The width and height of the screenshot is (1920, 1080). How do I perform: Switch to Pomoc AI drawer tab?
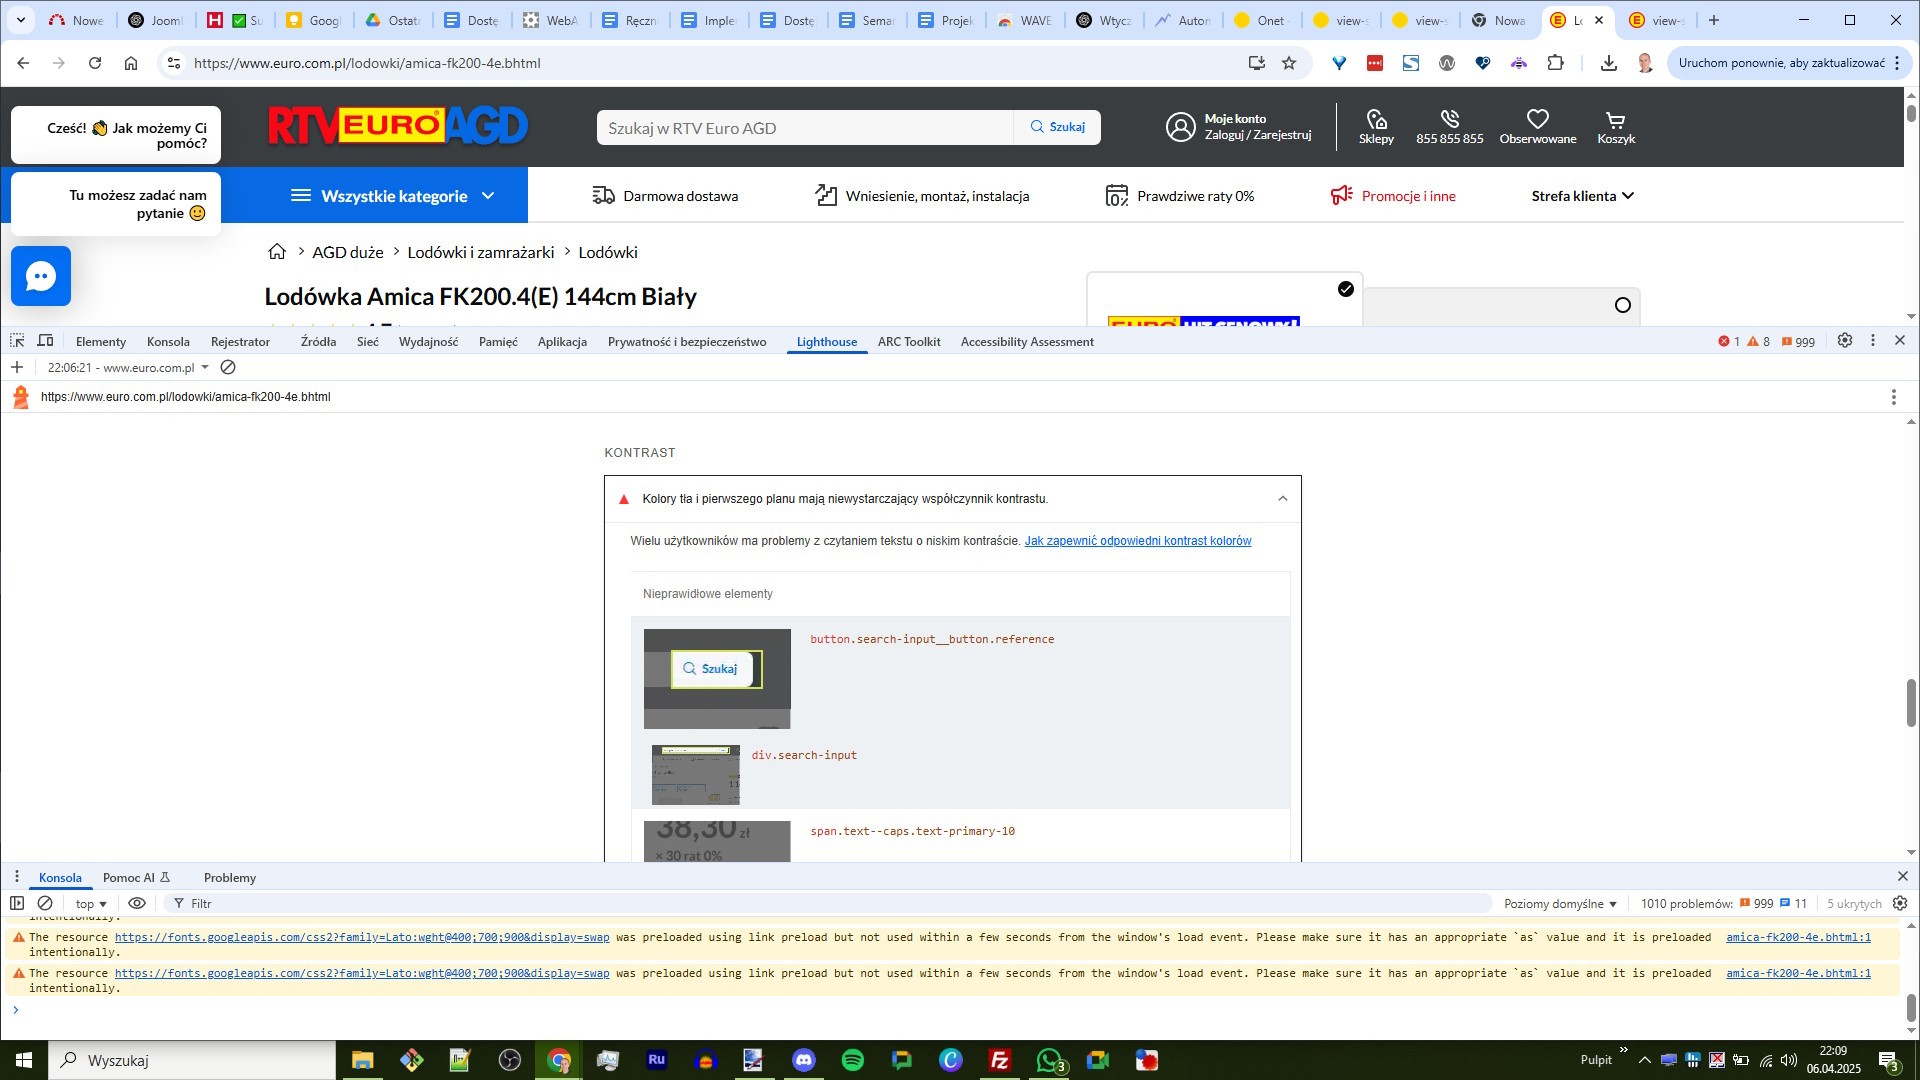tap(136, 878)
